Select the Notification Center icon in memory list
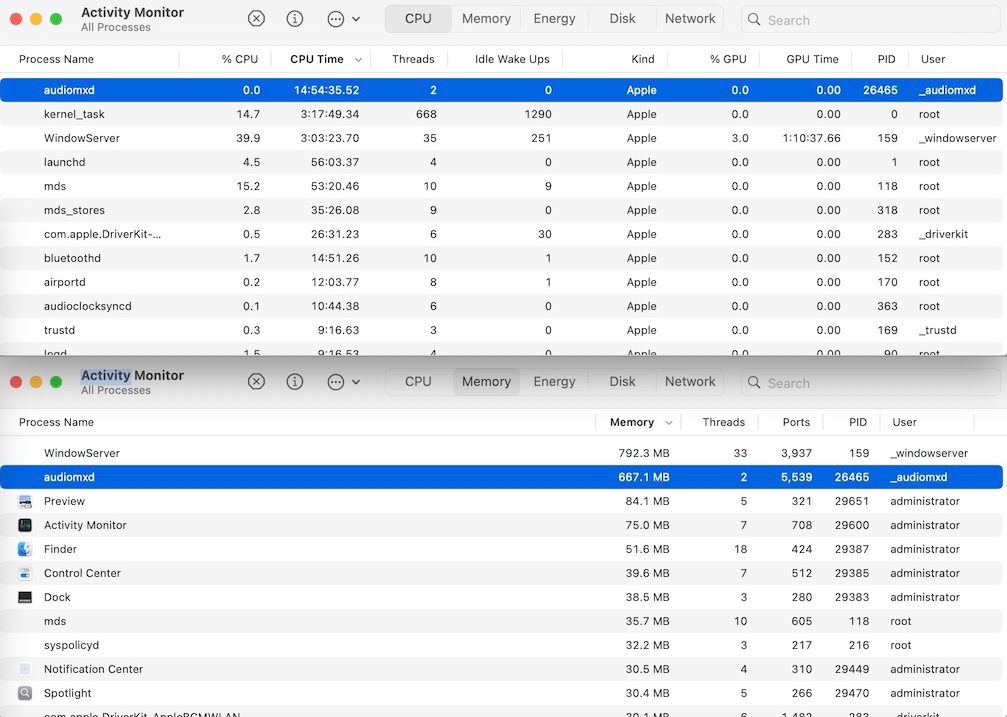The height and width of the screenshot is (717, 1007). coord(25,669)
